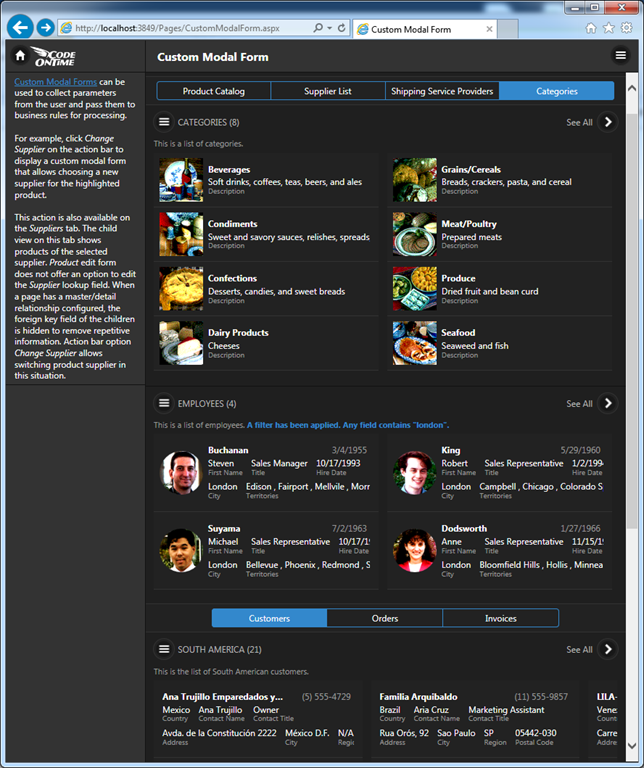644x768 pixels.
Task: Select the Customers tab
Action: click(x=269, y=618)
